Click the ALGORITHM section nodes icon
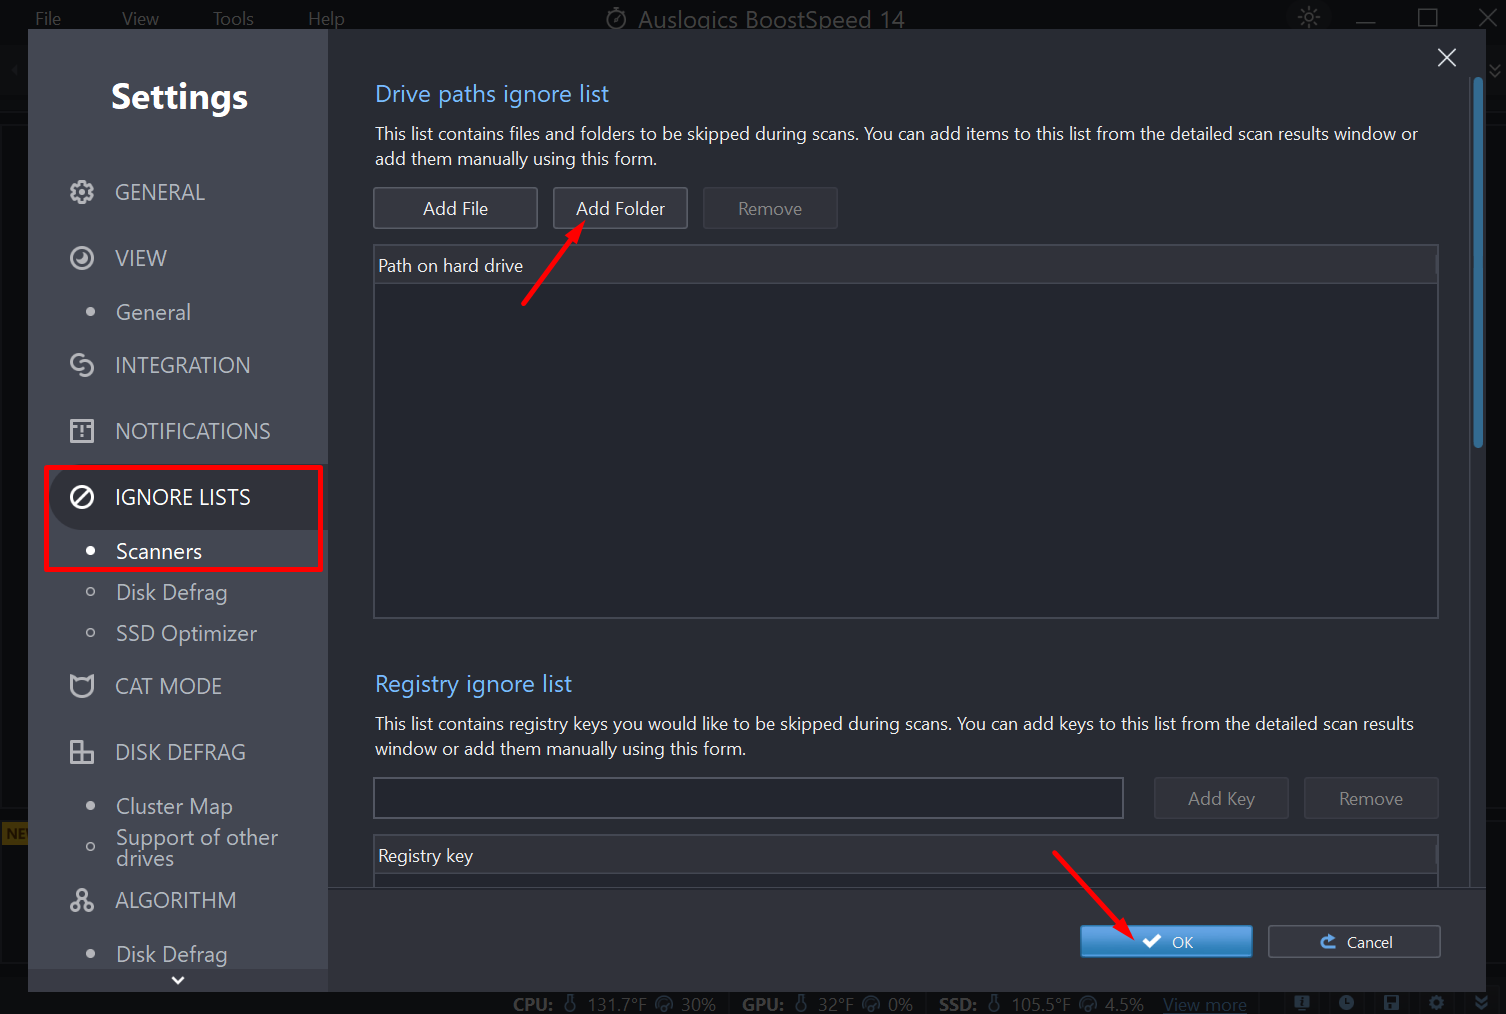1506x1014 pixels. tap(82, 900)
